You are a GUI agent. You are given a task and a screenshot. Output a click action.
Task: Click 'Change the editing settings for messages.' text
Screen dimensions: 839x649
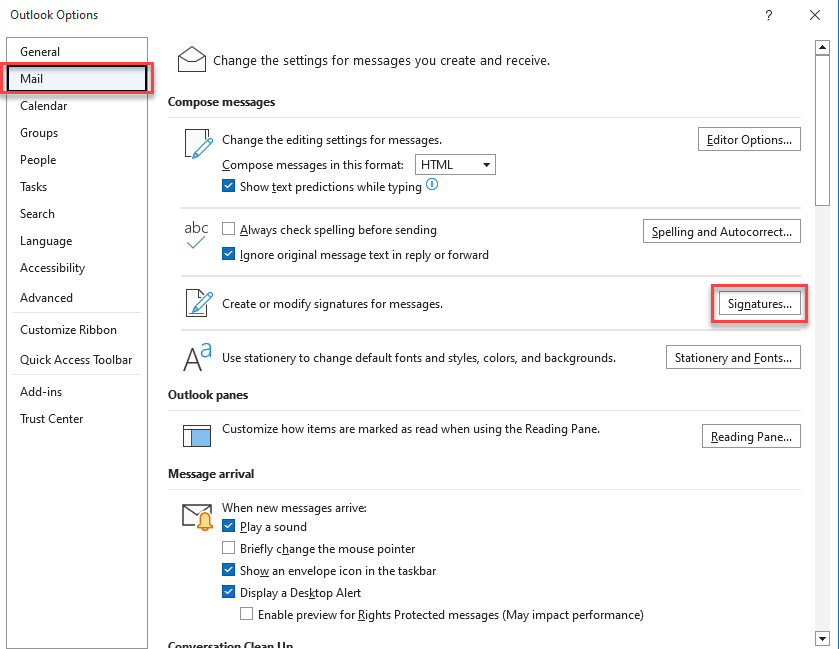tap(332, 140)
